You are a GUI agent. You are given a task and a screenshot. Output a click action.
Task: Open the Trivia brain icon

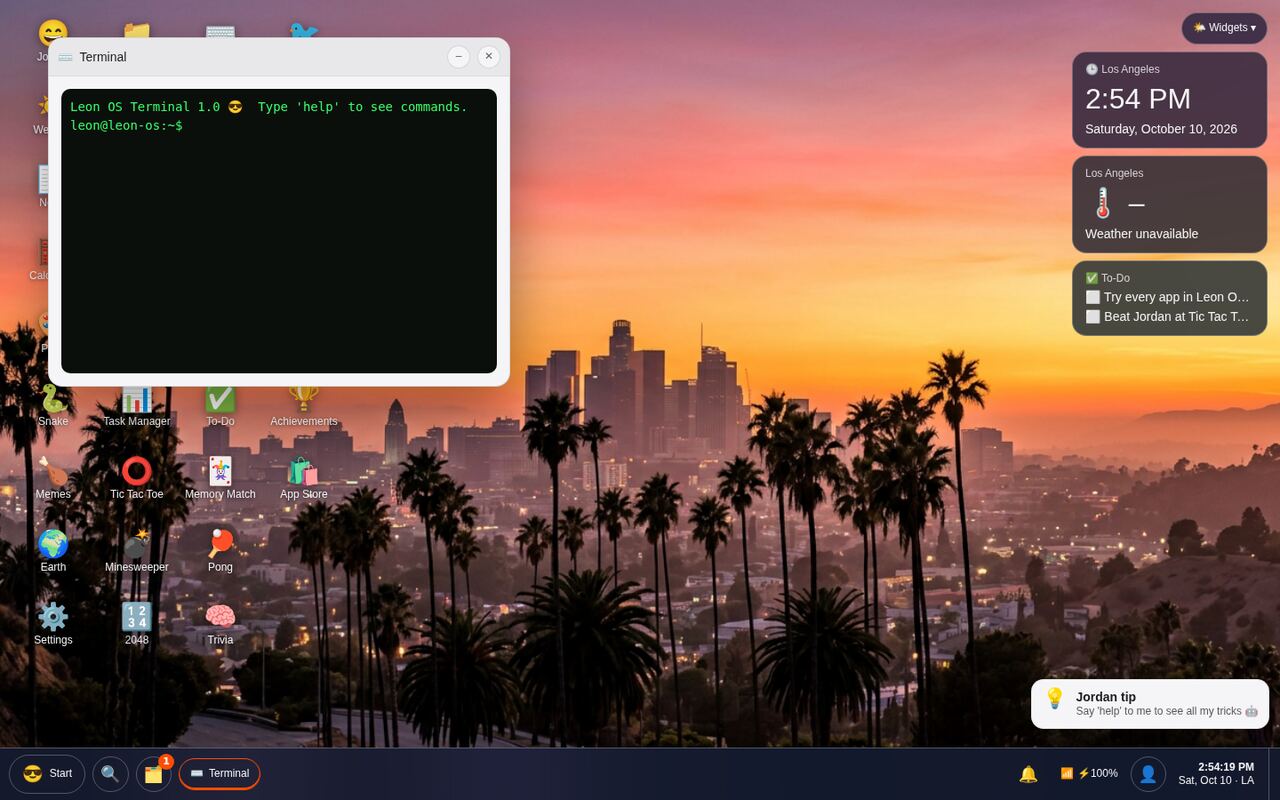(220, 623)
